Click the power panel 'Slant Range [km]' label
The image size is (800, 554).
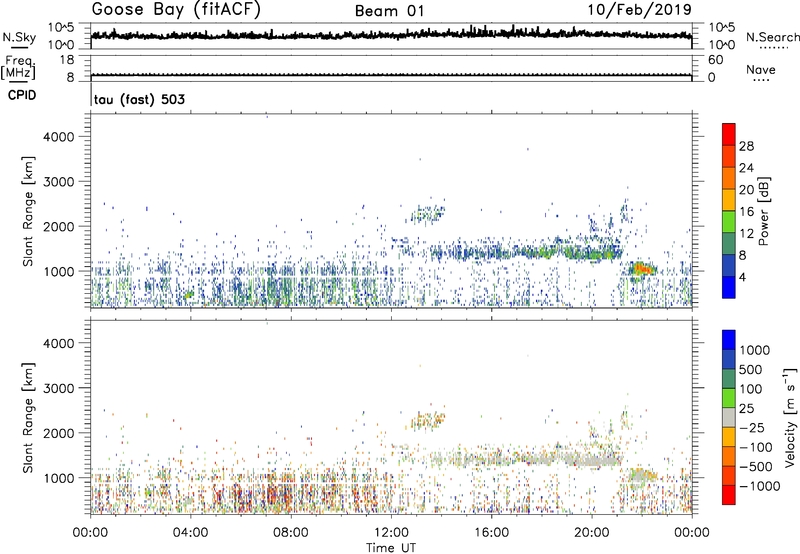28,211
